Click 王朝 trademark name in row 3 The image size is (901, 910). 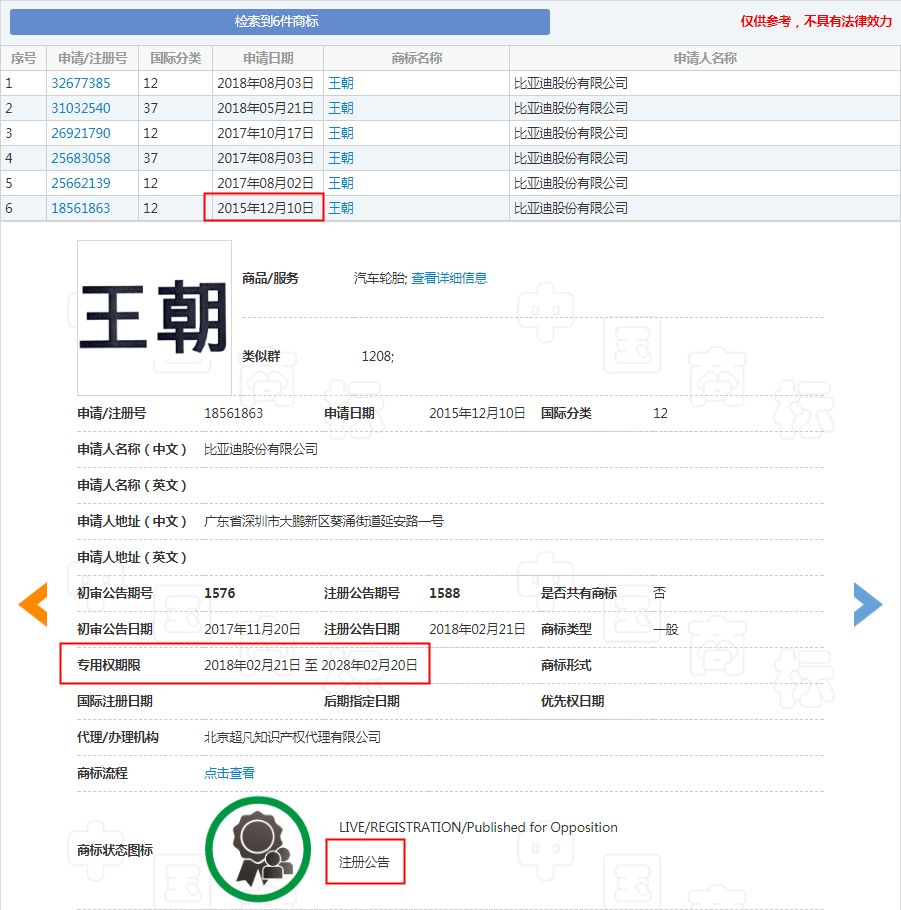point(341,133)
